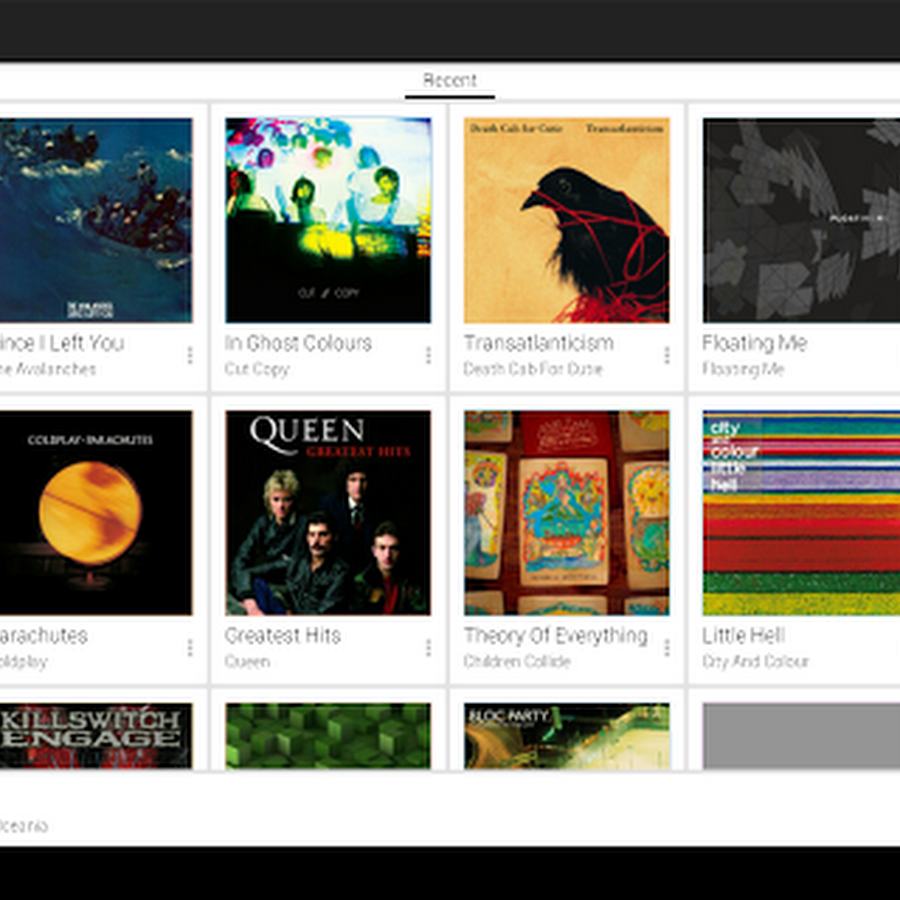Screen dimensions: 900x900
Task: Select the Transatlanticism title text
Action: click(538, 343)
